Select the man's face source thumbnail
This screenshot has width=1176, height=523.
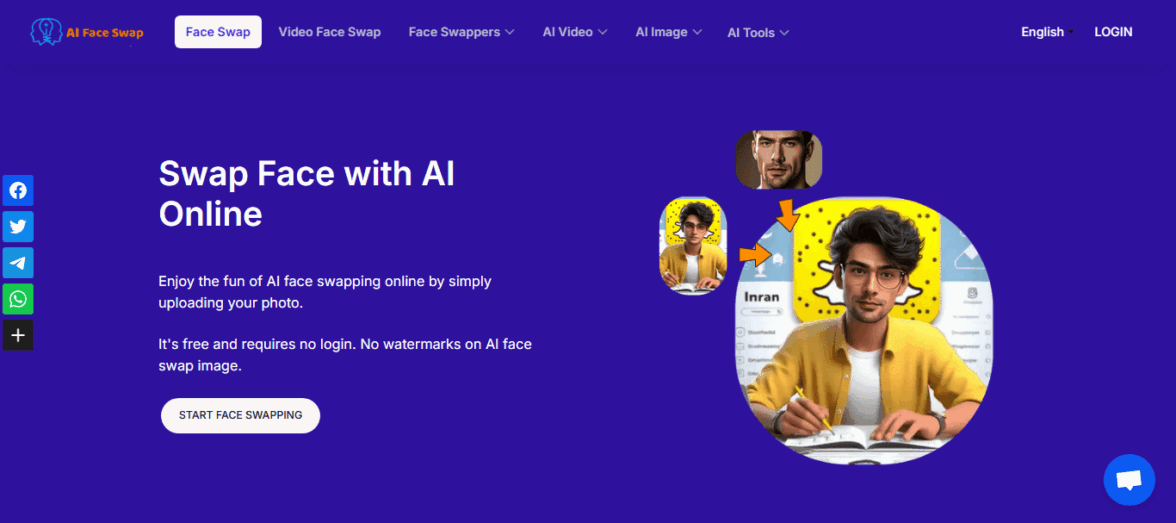[778, 159]
